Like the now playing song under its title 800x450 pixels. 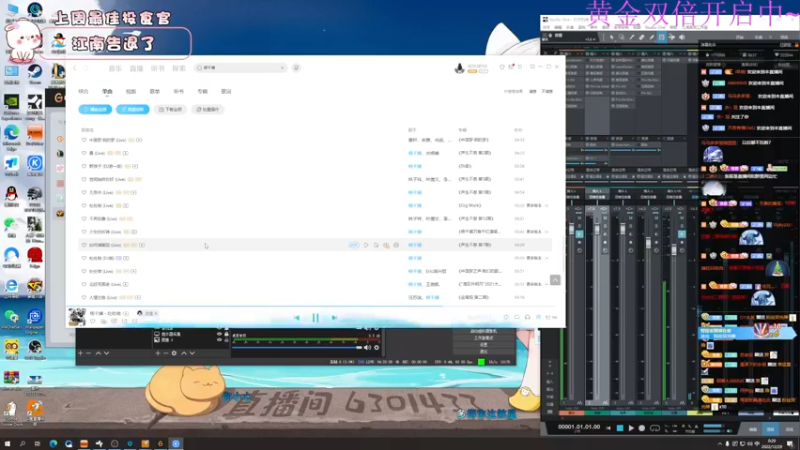(x=93, y=321)
